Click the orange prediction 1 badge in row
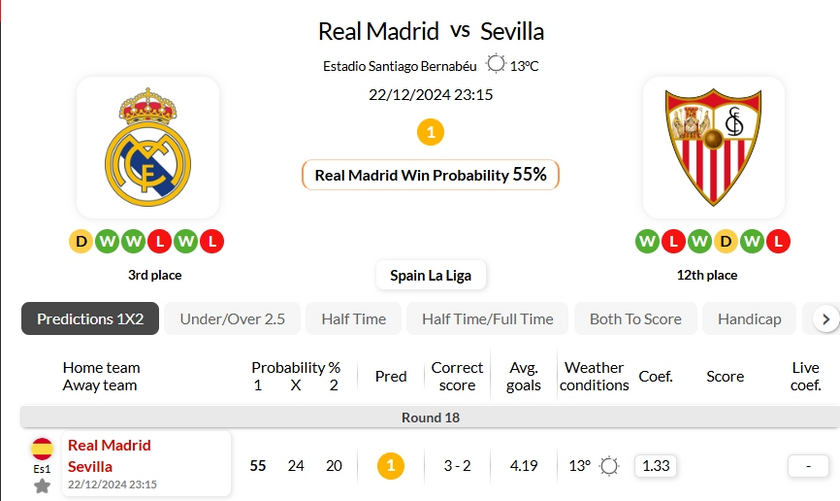Image resolution: width=840 pixels, height=501 pixels. coord(391,465)
